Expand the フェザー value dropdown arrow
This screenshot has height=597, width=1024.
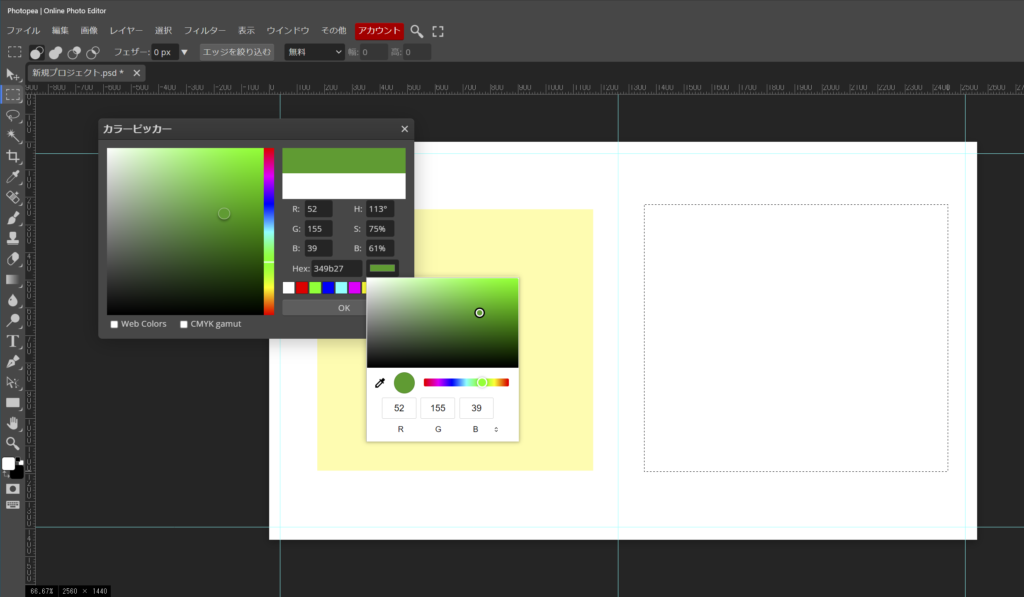pyautogui.click(x=184, y=52)
